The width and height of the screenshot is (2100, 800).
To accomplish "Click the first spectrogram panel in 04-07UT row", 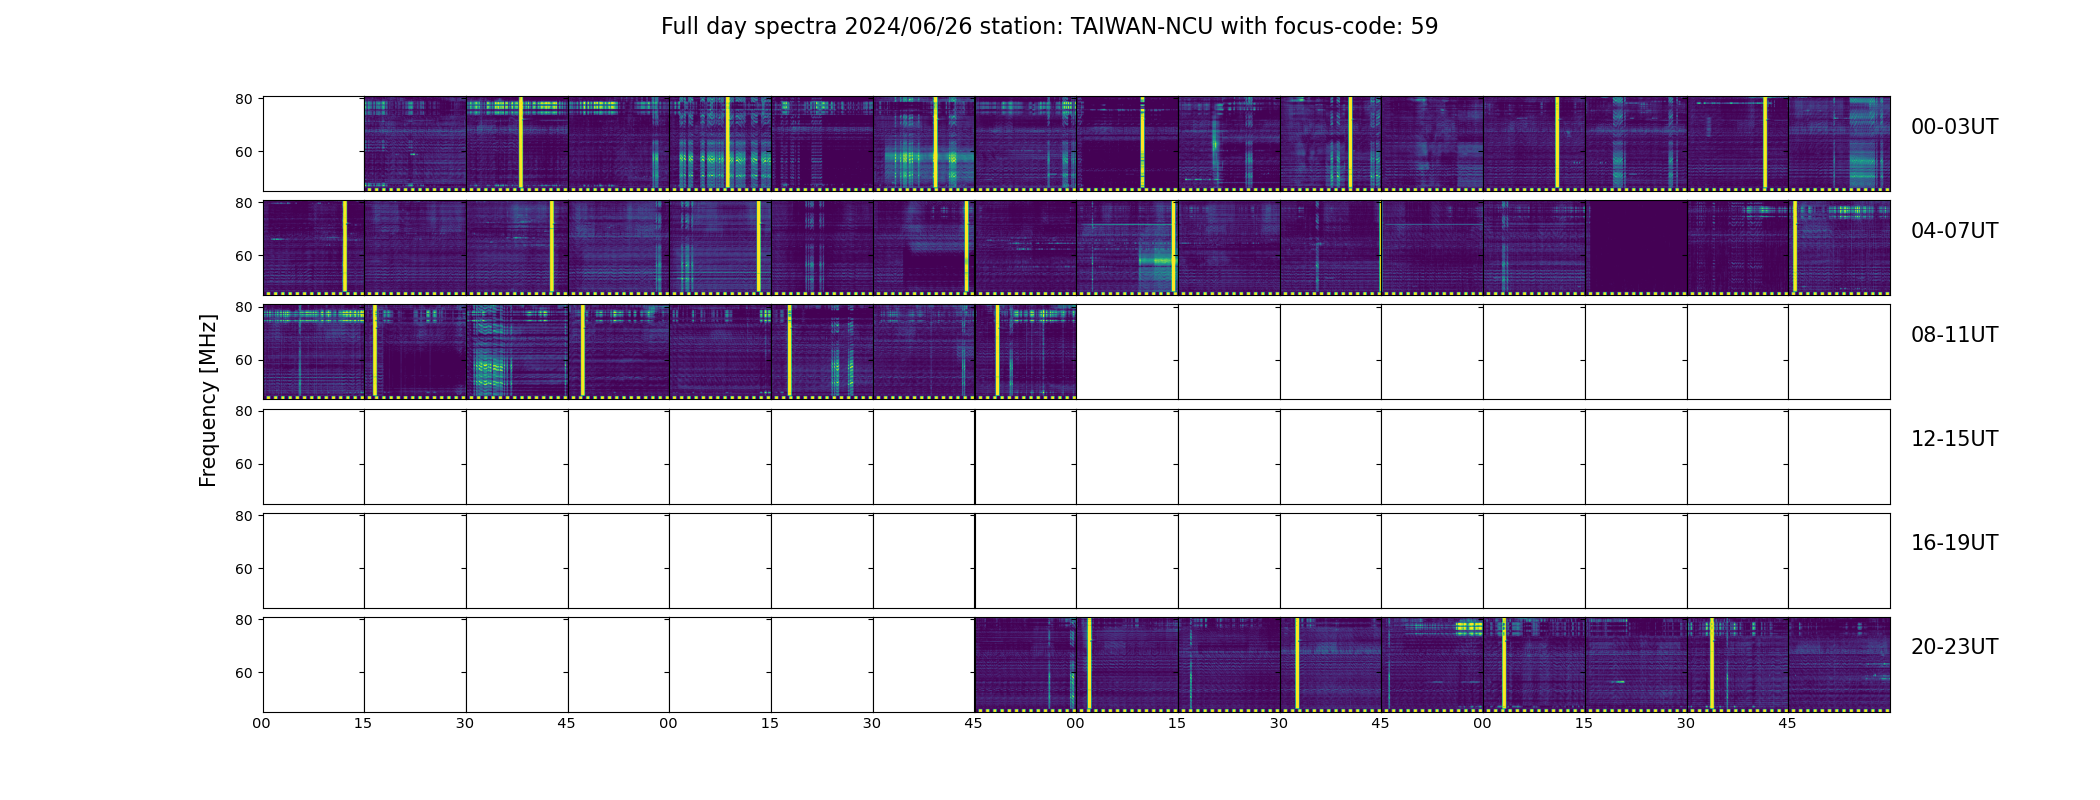I will point(313,247).
